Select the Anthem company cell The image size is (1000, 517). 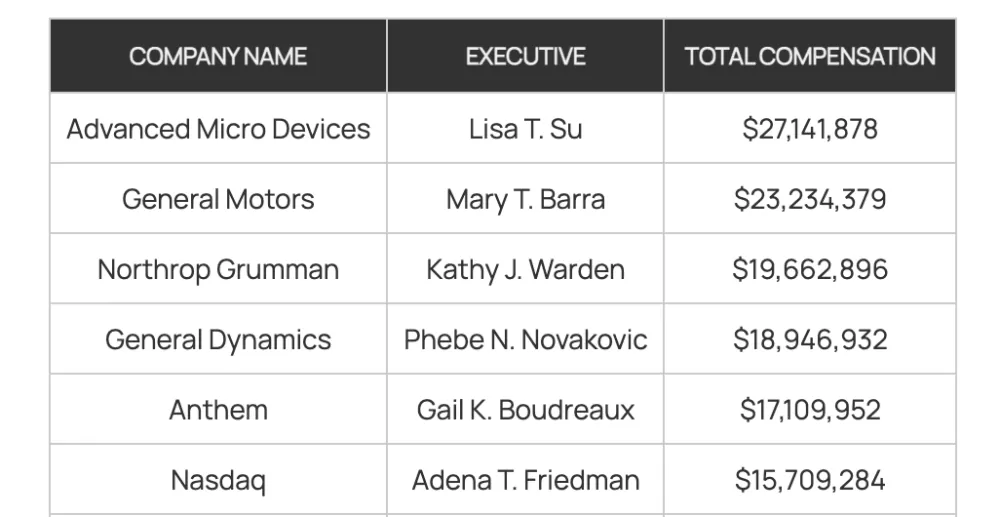pos(218,409)
